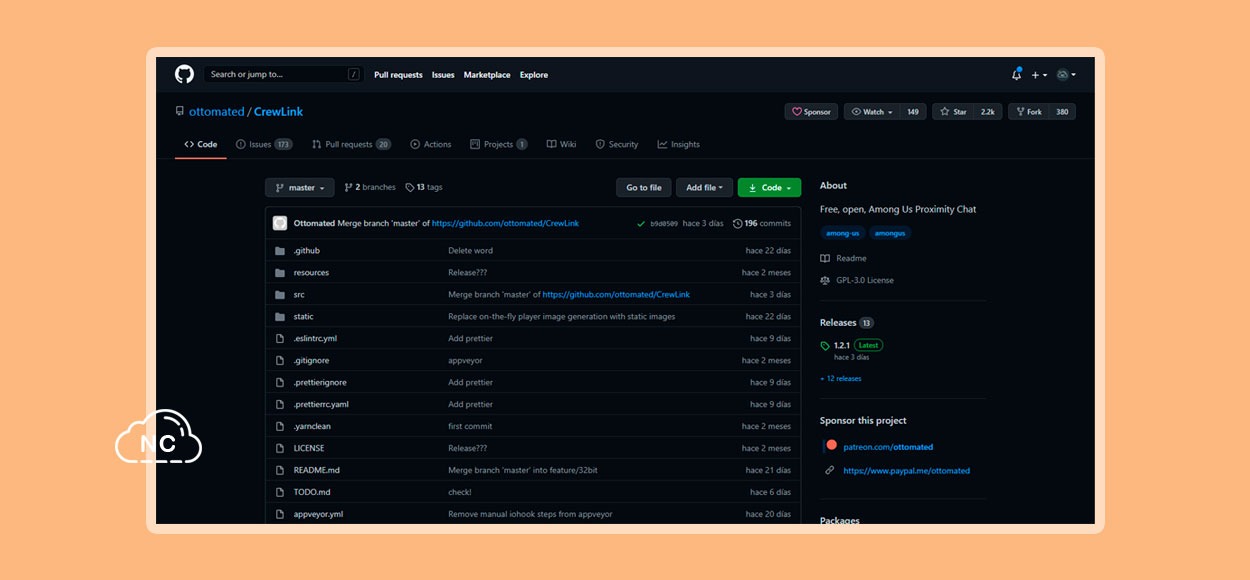Open the resources folder
1250x580 pixels.
pos(311,272)
